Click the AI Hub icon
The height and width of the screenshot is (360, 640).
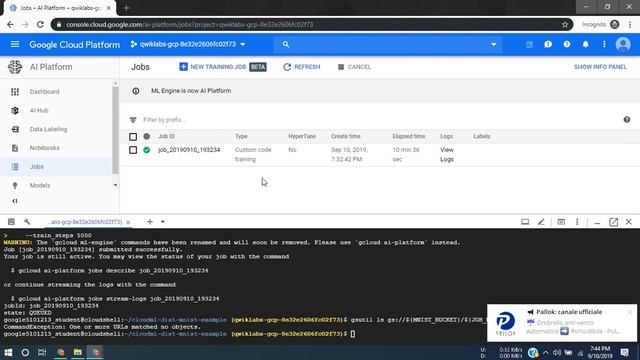point(15,111)
